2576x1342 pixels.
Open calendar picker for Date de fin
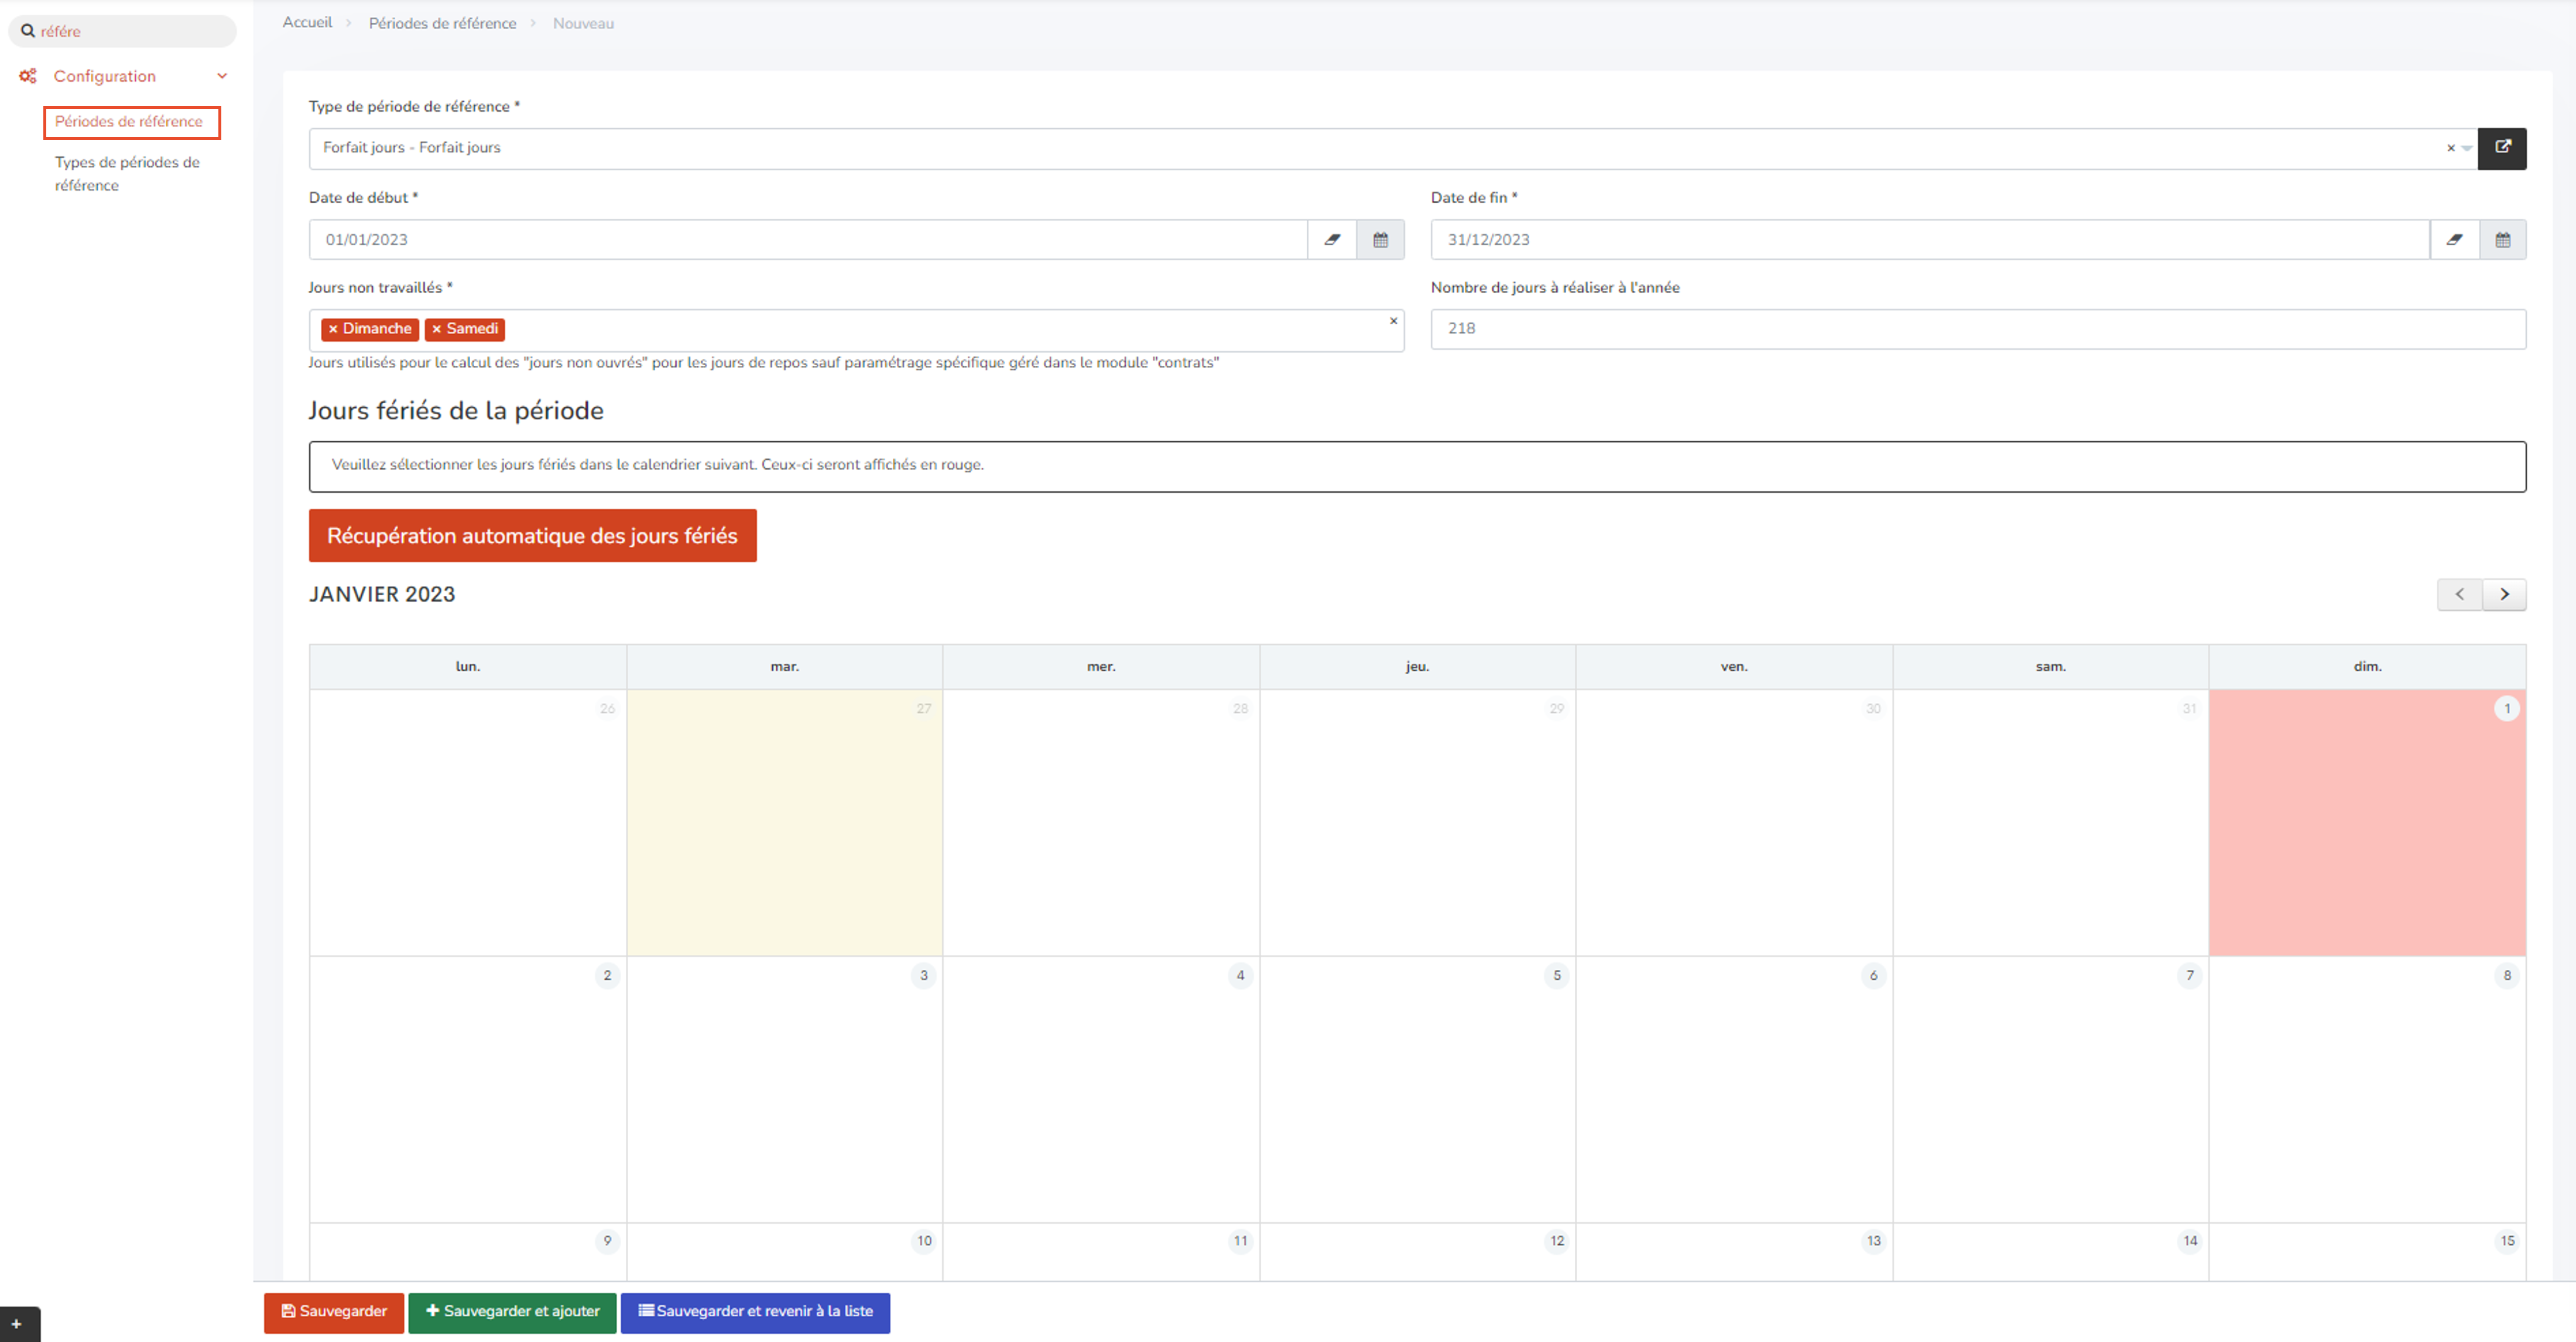(2503, 240)
